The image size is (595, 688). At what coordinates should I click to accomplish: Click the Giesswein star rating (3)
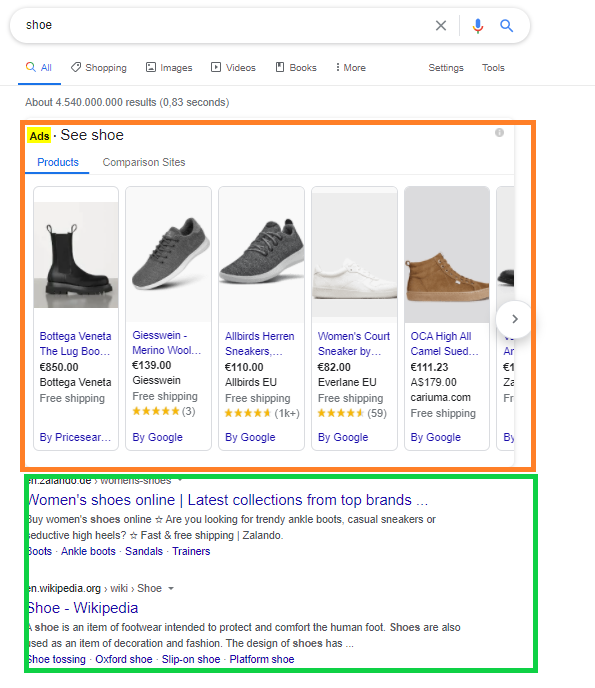click(164, 411)
